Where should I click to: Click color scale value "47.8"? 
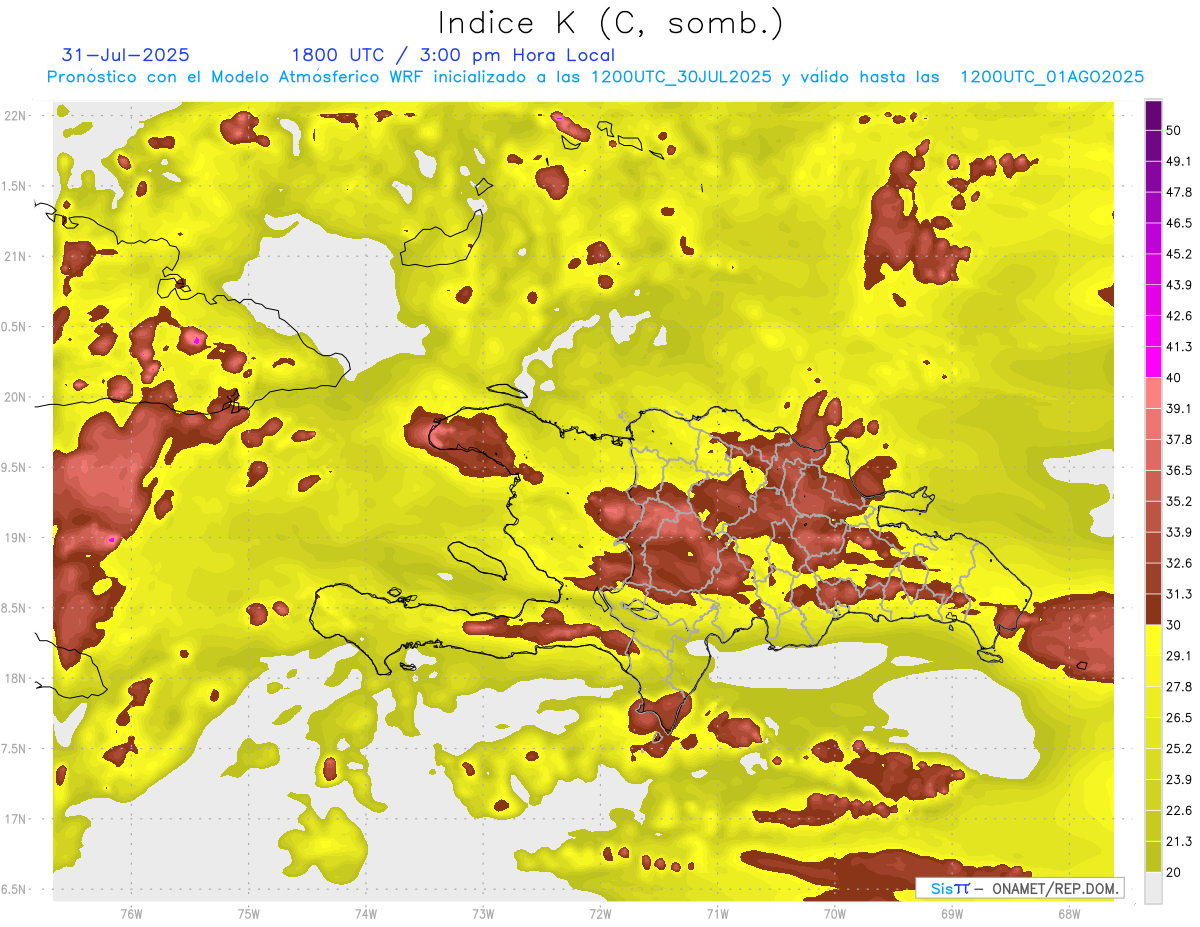(1178, 192)
